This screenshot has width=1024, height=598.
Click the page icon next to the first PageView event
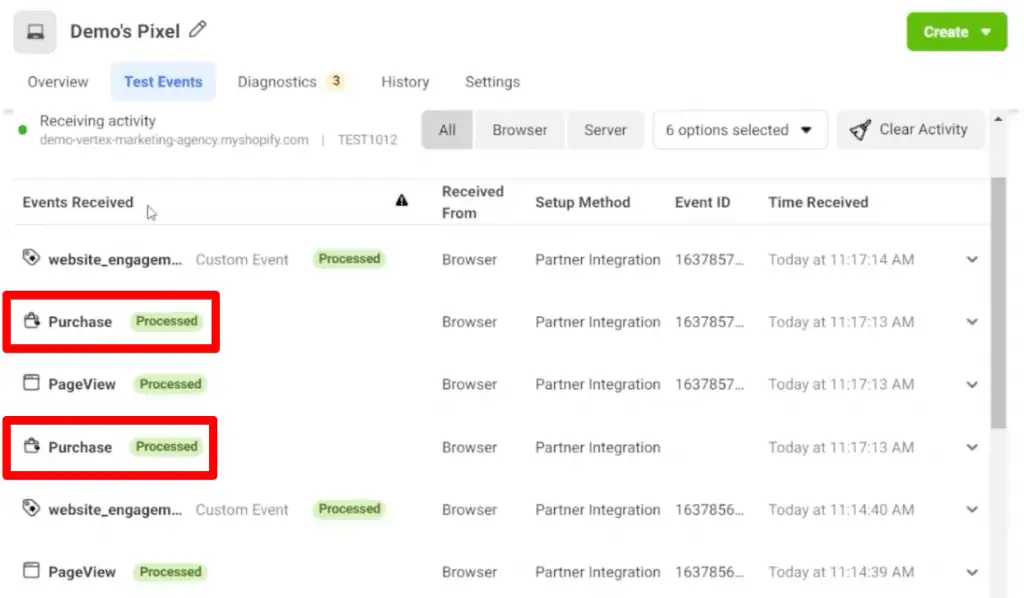point(31,384)
